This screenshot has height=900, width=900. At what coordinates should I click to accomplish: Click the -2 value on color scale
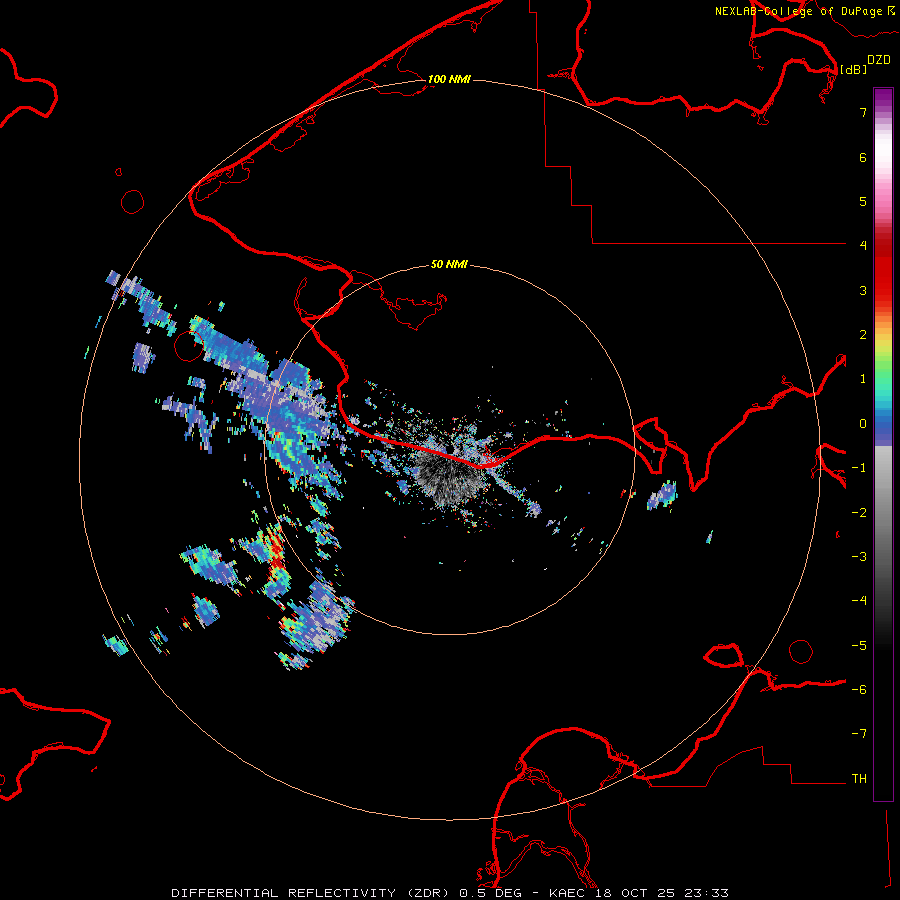(x=859, y=513)
